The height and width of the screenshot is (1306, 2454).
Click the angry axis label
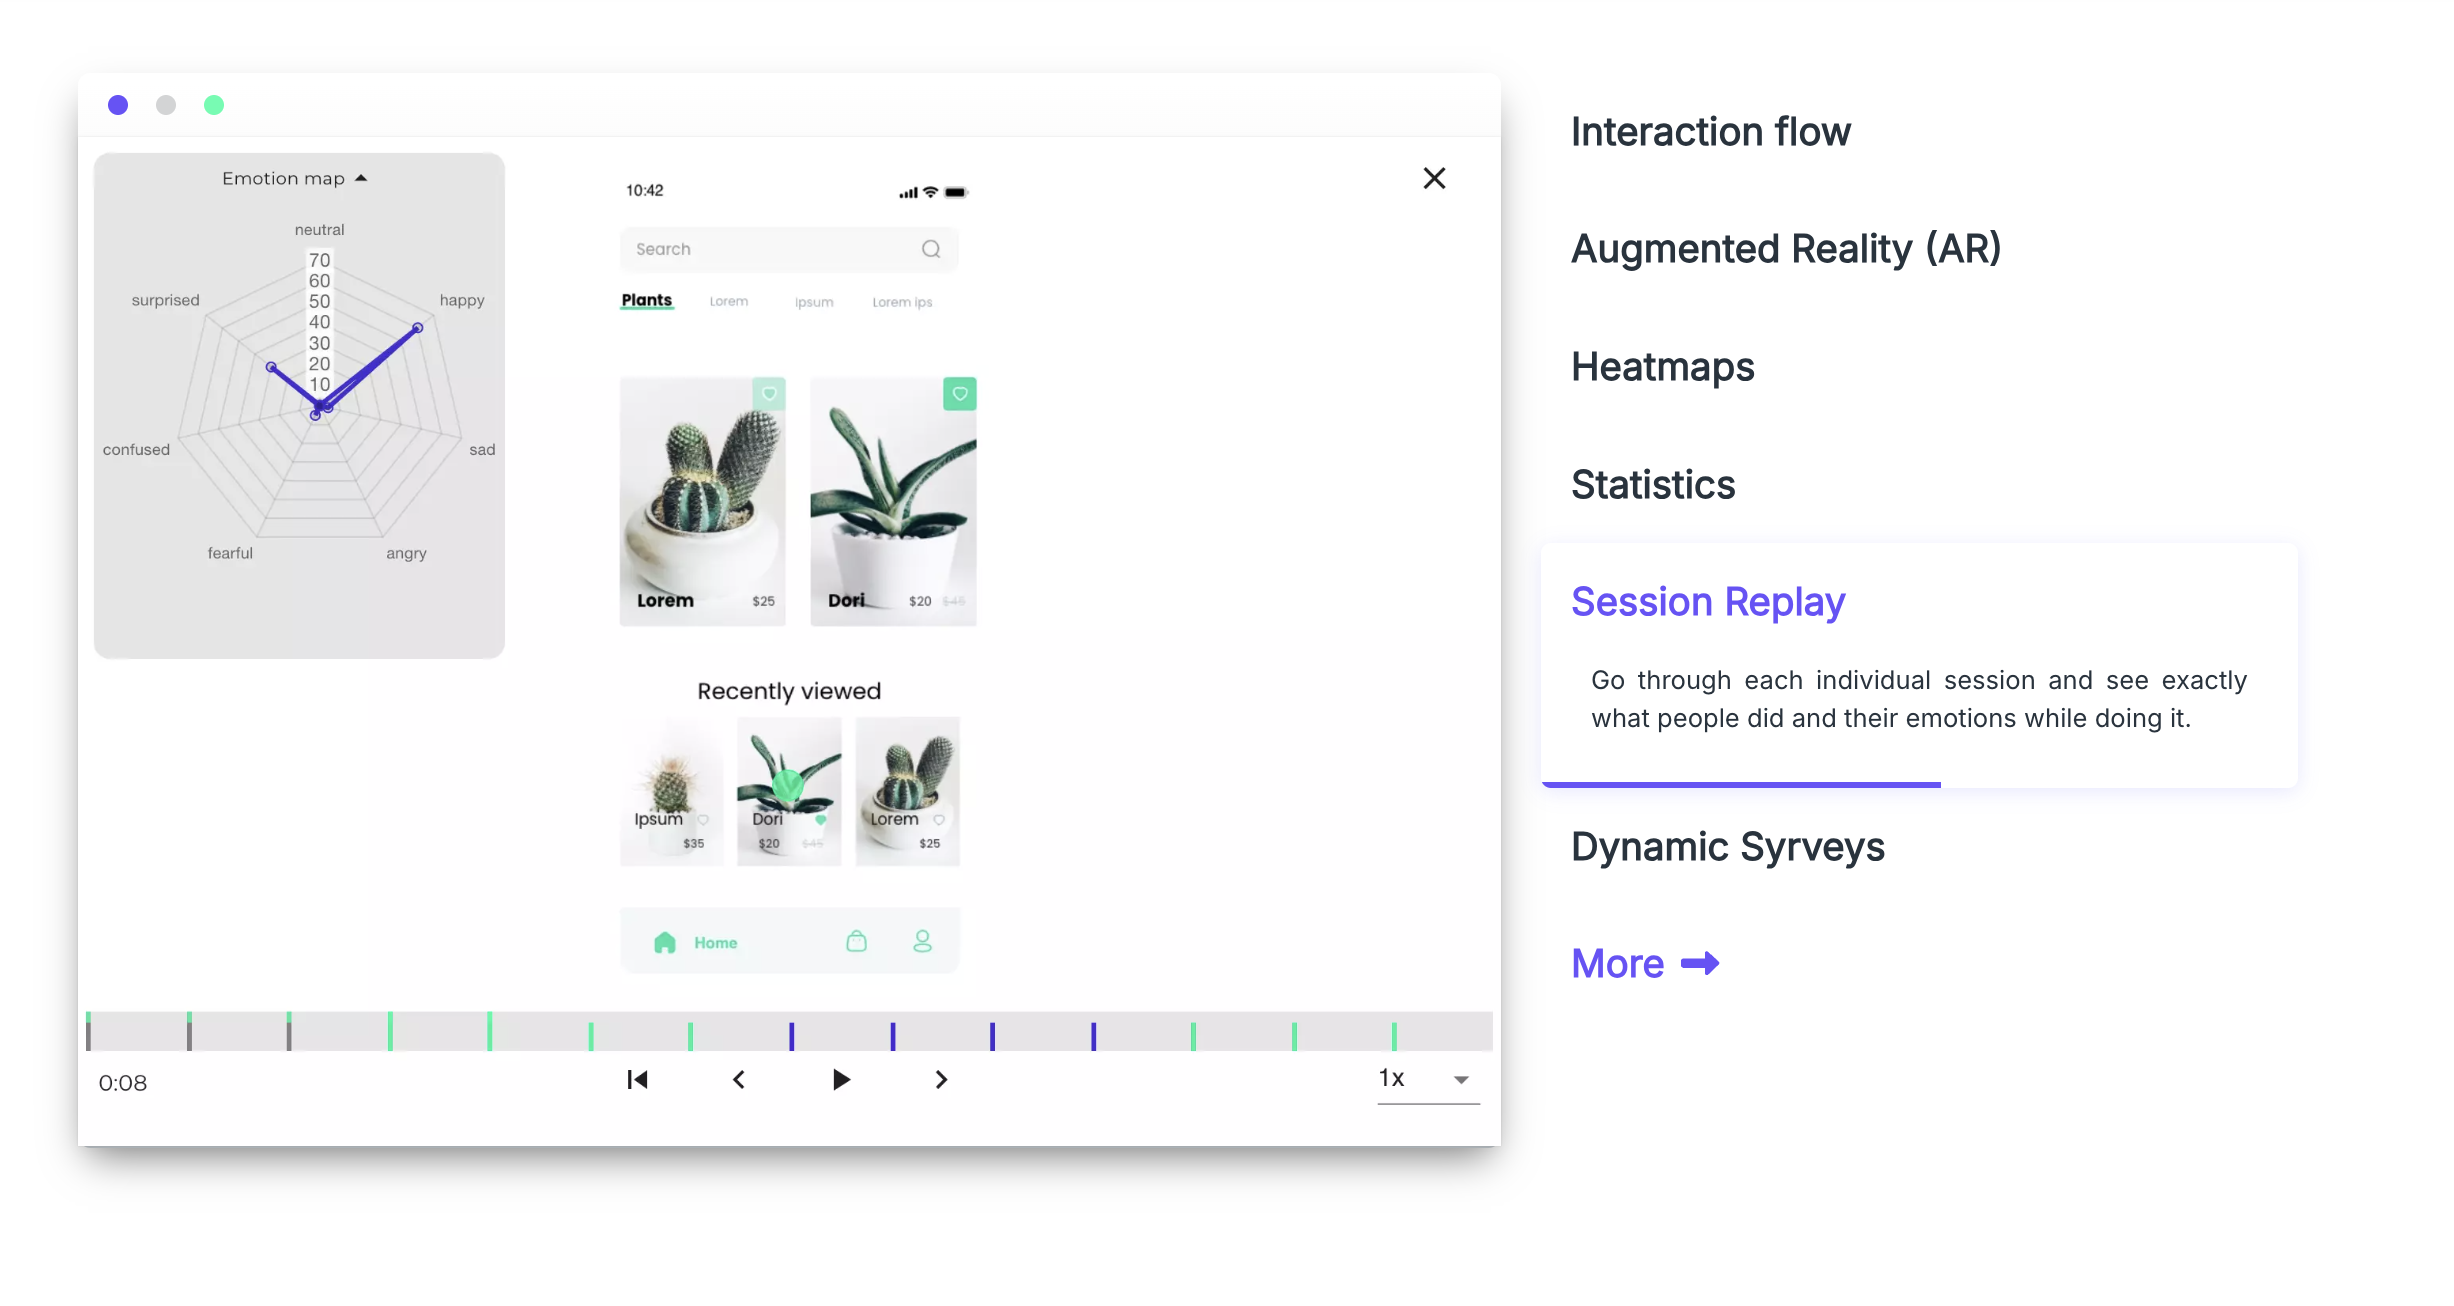tap(406, 553)
